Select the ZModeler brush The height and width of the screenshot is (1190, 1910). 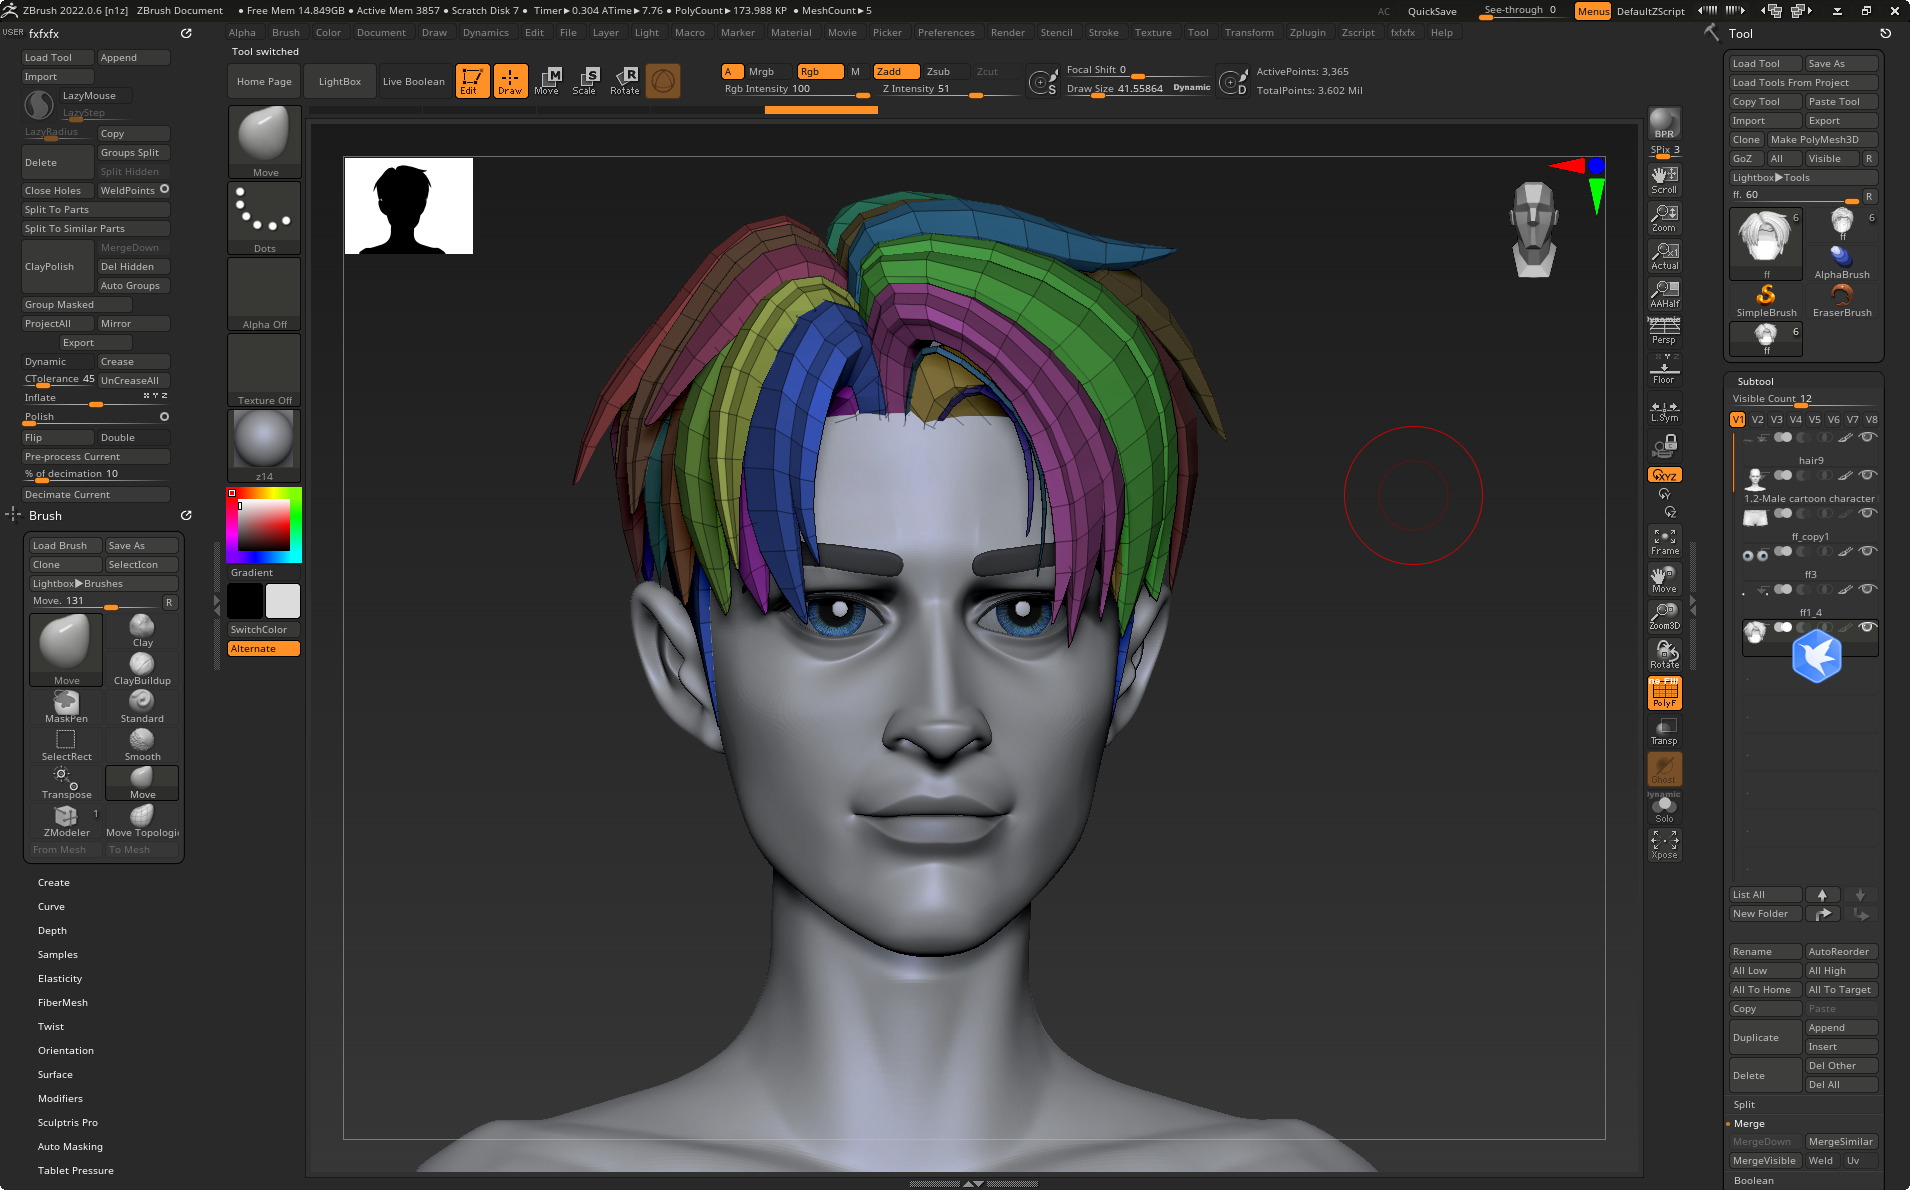(x=66, y=821)
